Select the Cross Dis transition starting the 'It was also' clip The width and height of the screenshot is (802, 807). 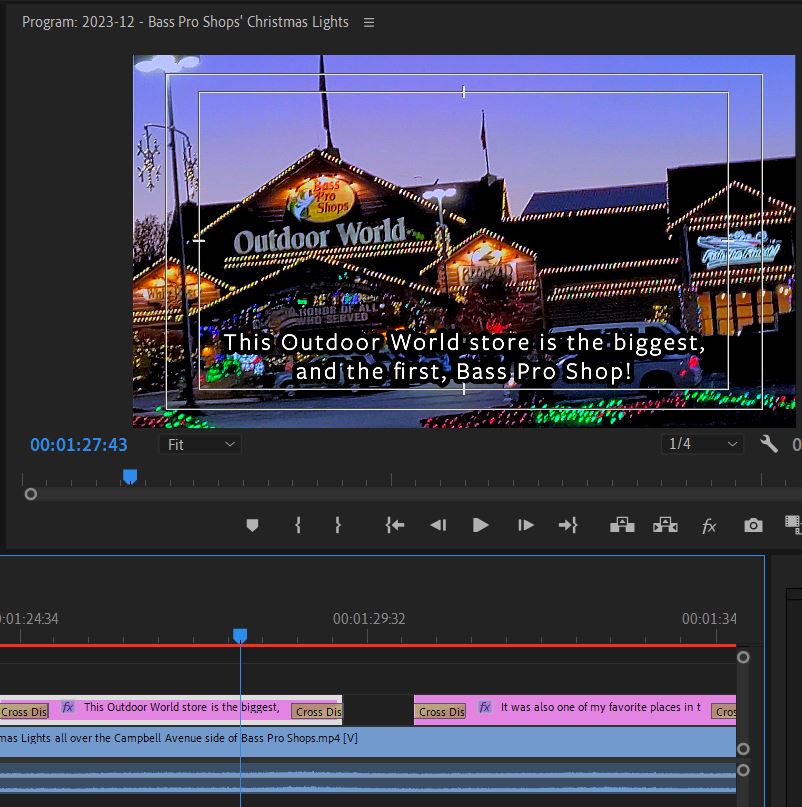tap(441, 712)
